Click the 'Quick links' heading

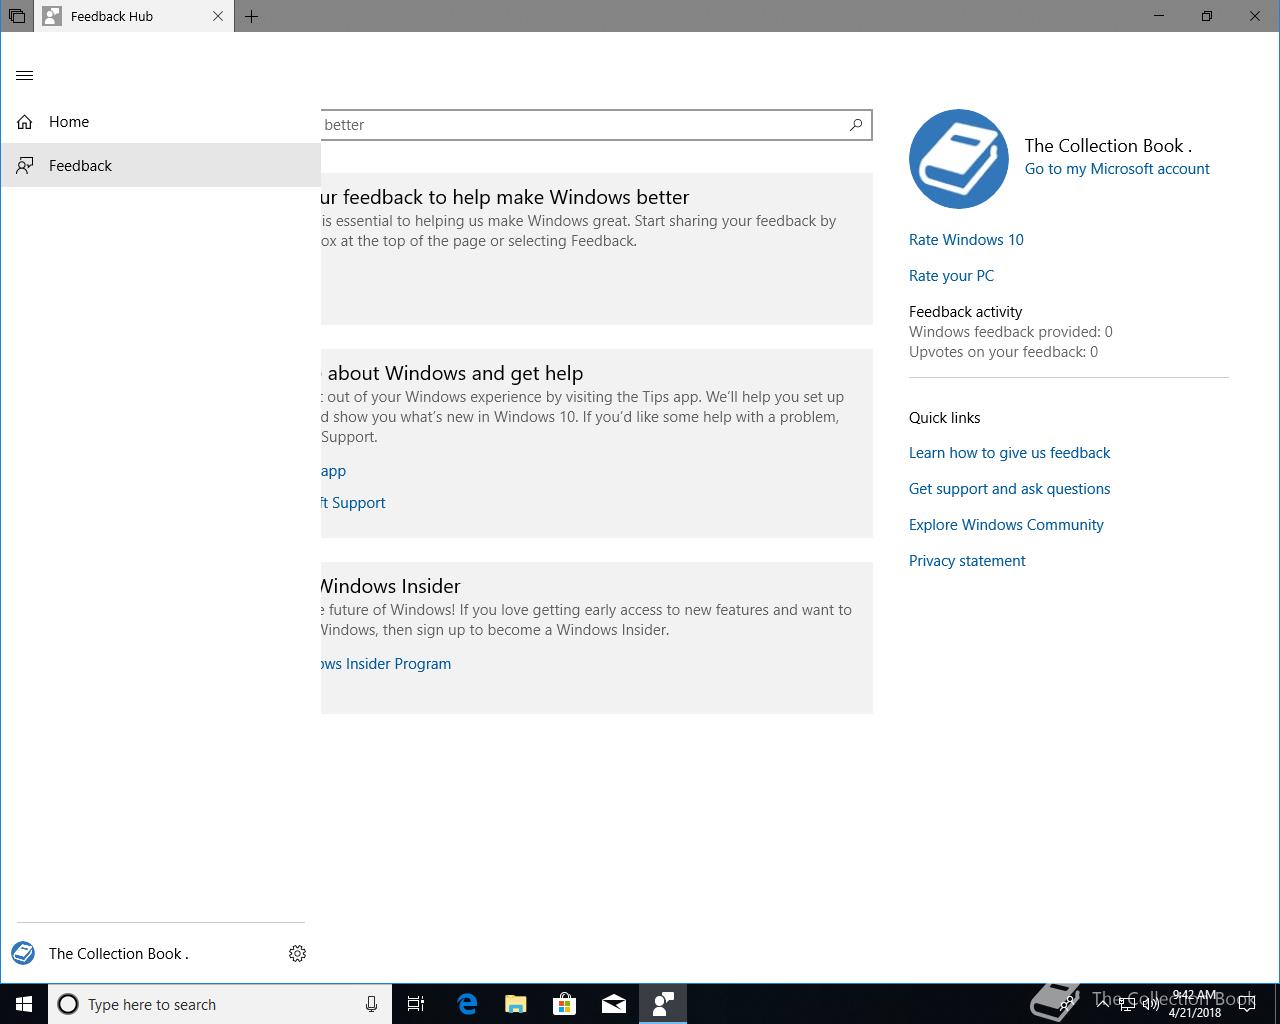(x=944, y=418)
